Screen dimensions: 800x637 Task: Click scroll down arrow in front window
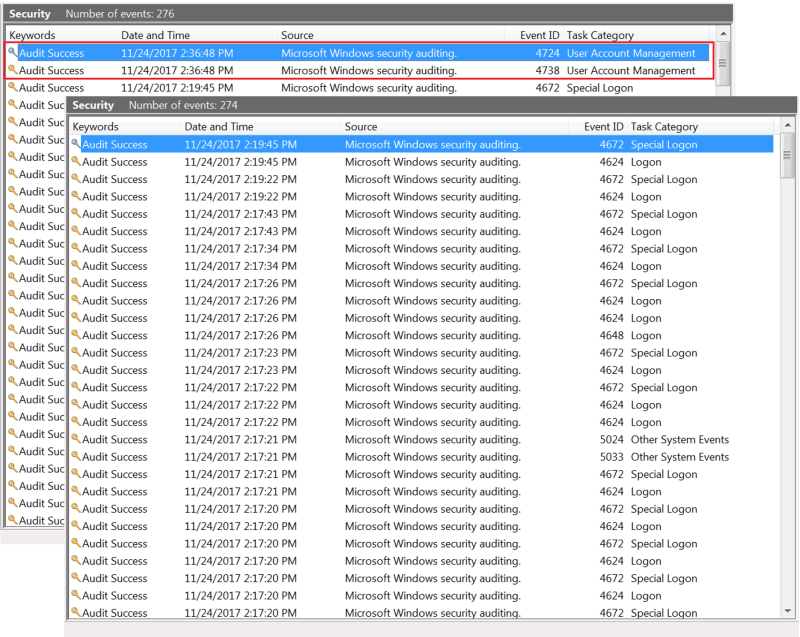(x=787, y=610)
